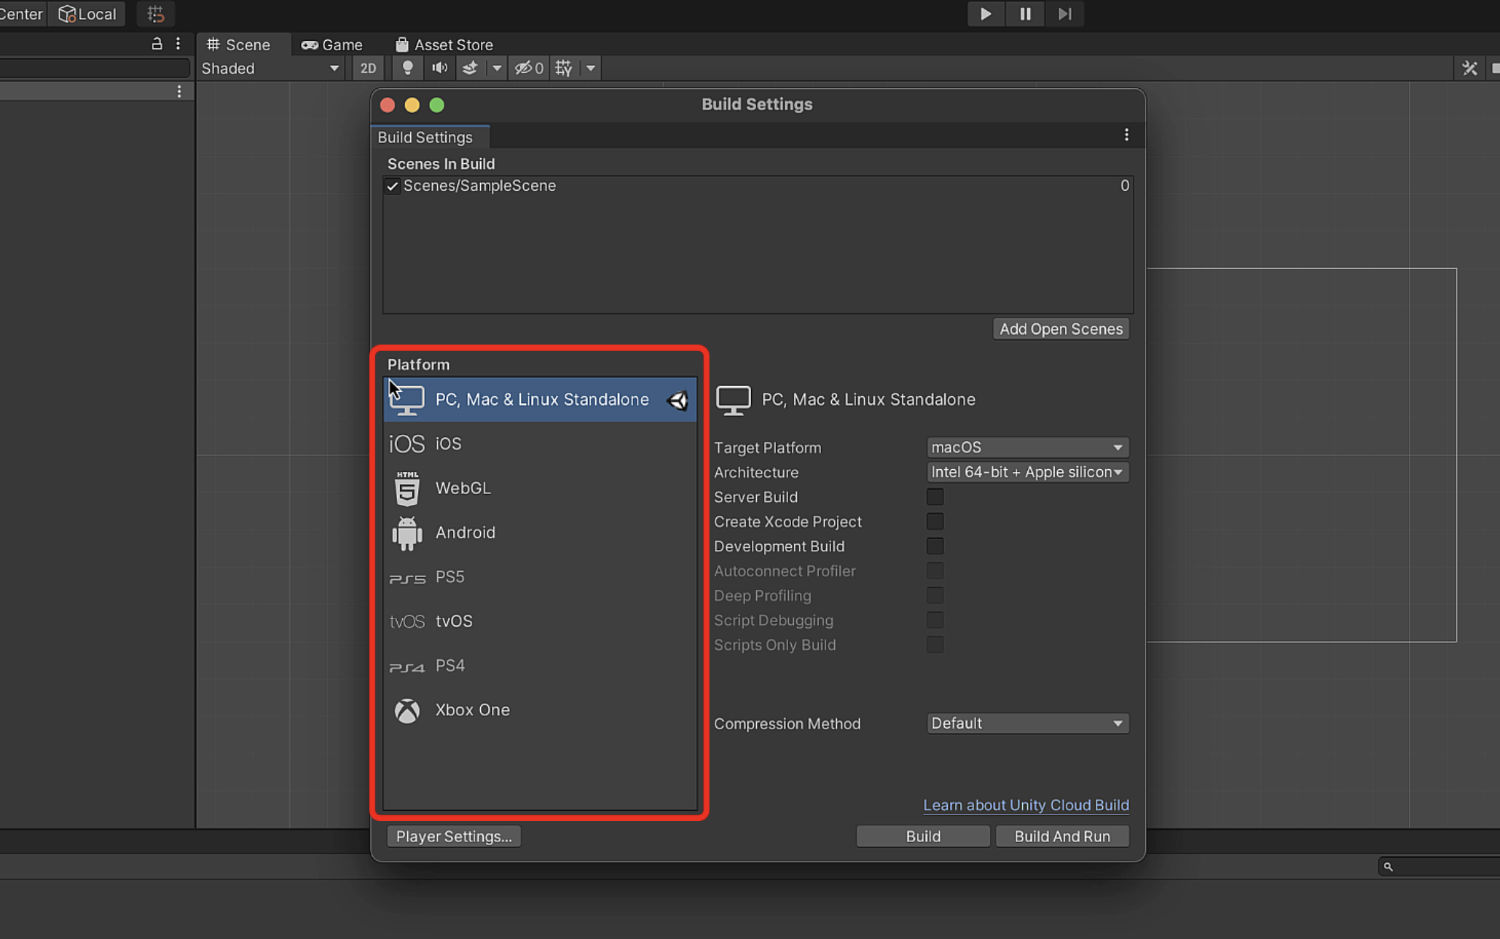Screen dimensions: 1500x939
Task: Click the Play button in the toolbar
Action: [x=985, y=14]
